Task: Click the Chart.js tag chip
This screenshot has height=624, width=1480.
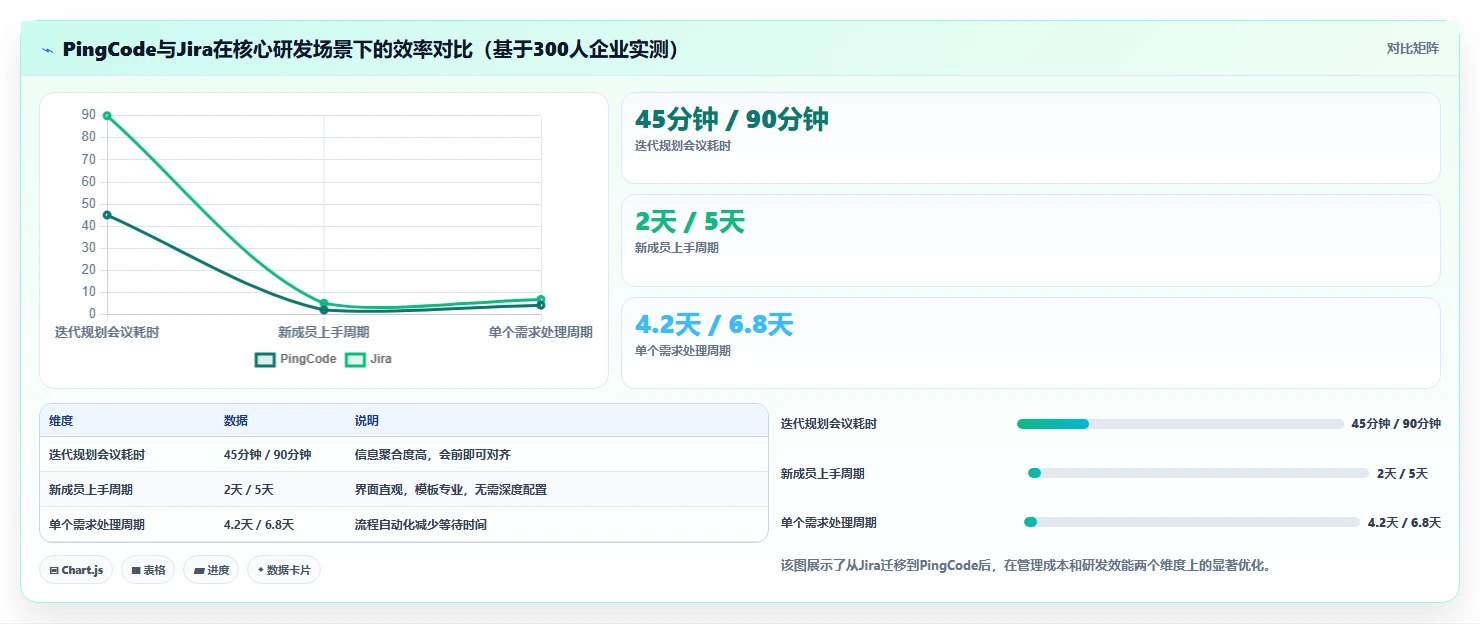Action: tap(77, 570)
